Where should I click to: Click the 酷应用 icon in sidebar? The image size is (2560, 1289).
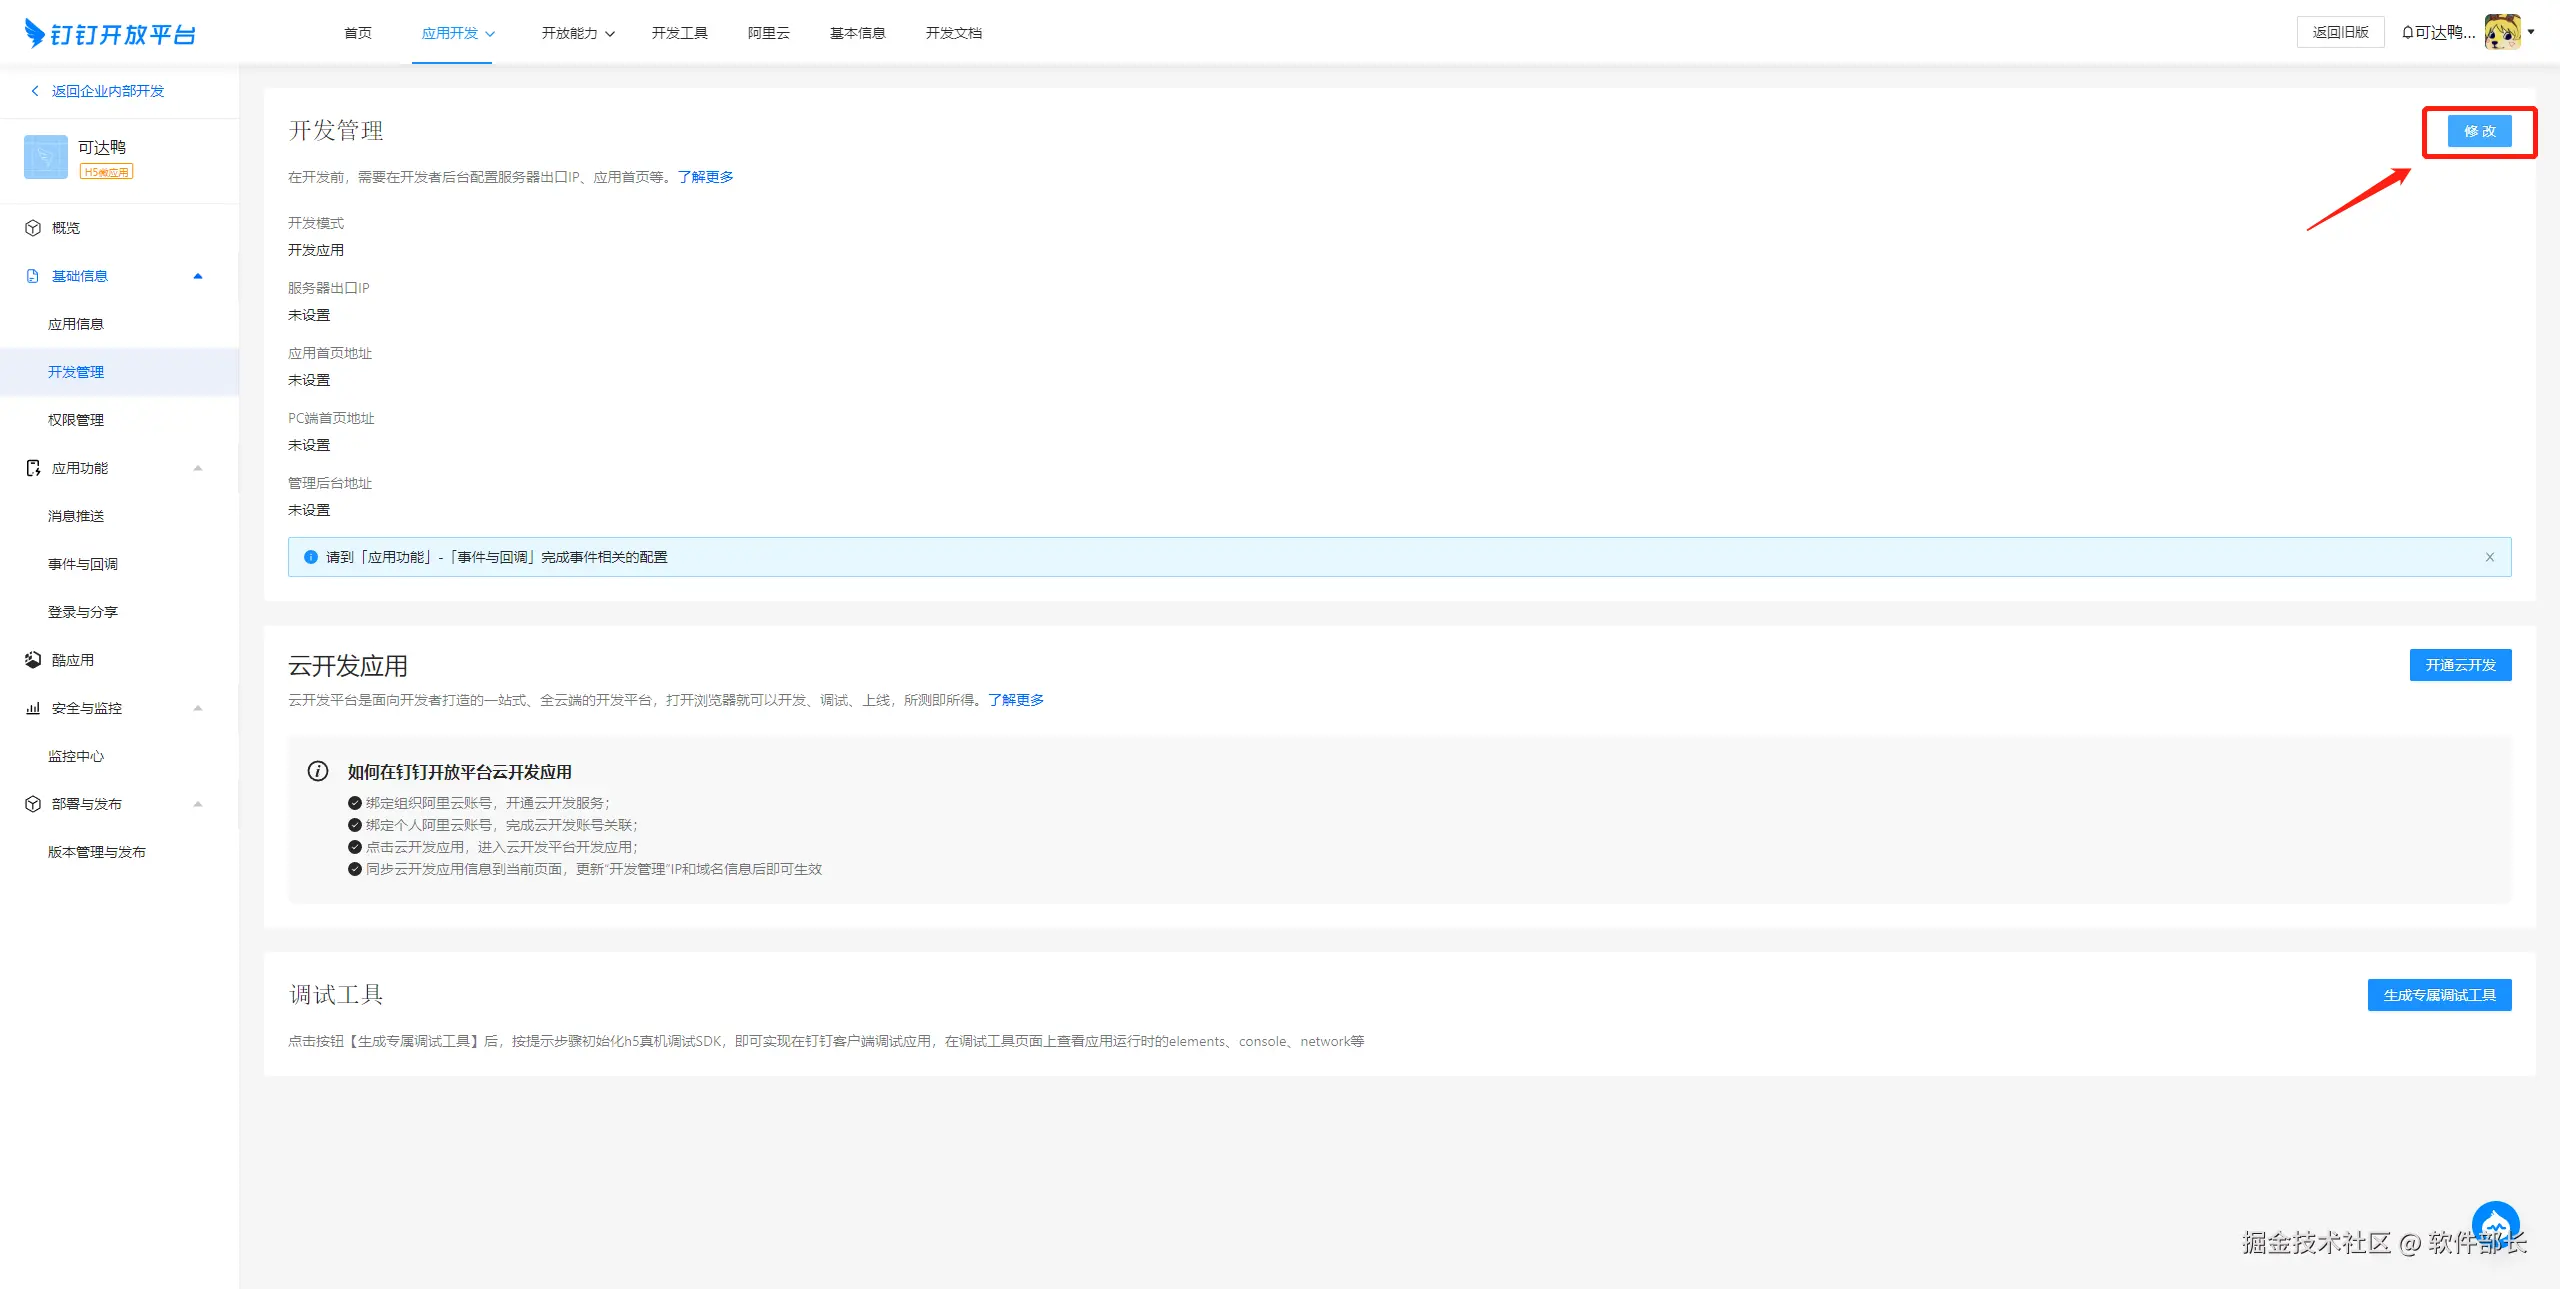pyautogui.click(x=33, y=660)
